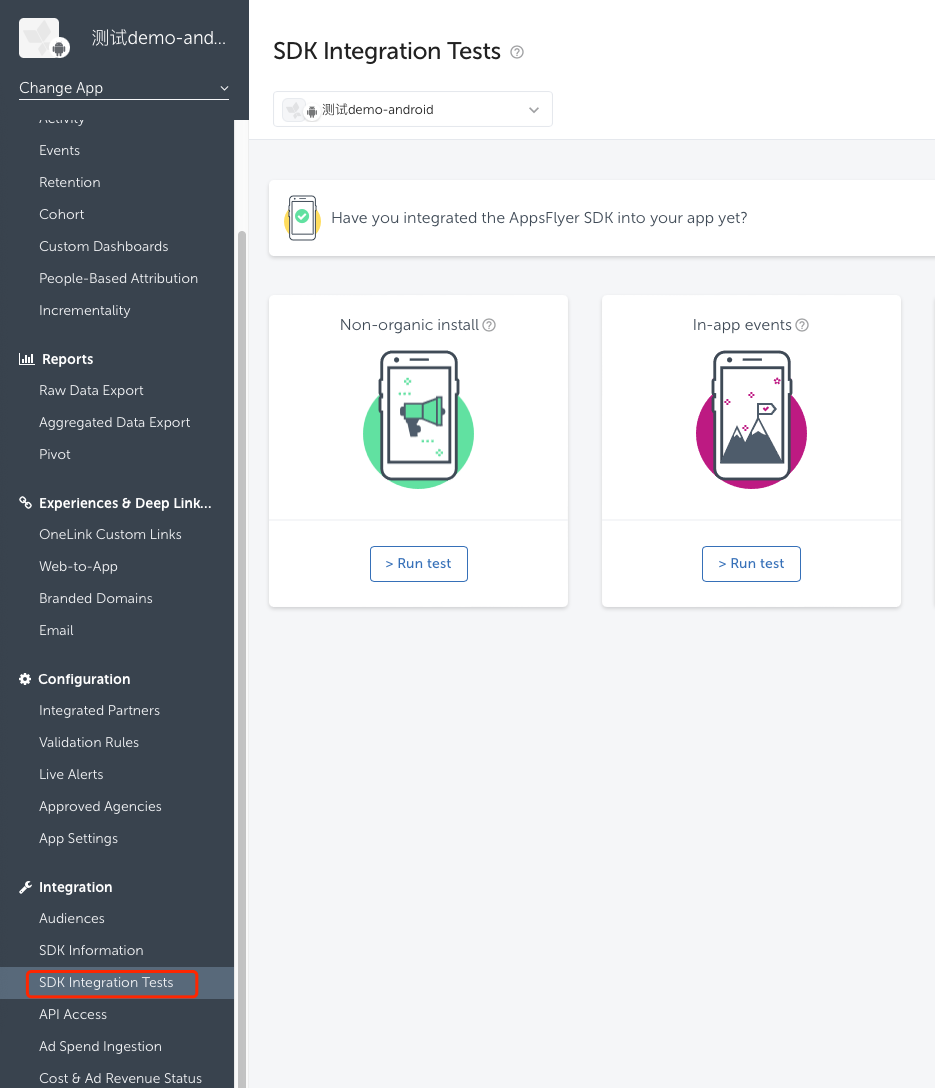Expand Experiences & Deep Linking section

tap(124, 503)
